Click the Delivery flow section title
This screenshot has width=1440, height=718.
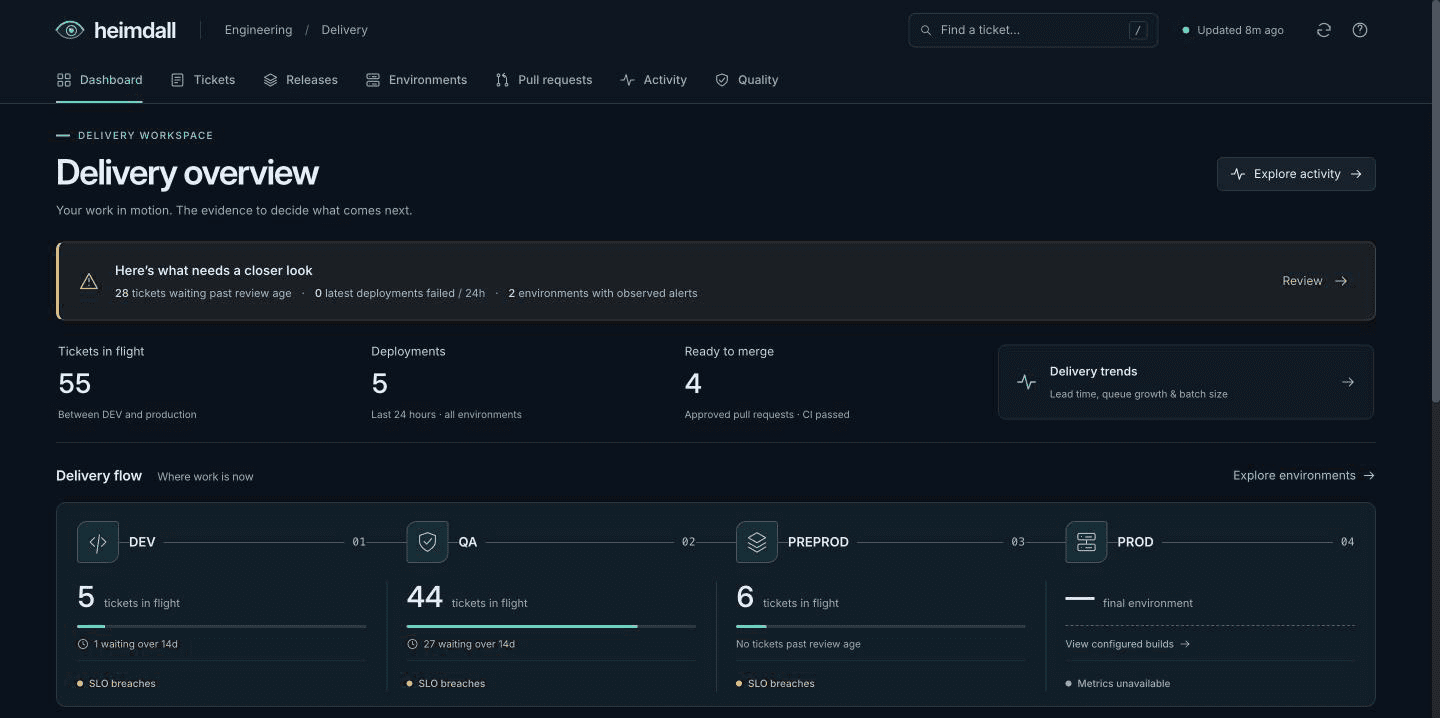tap(99, 476)
